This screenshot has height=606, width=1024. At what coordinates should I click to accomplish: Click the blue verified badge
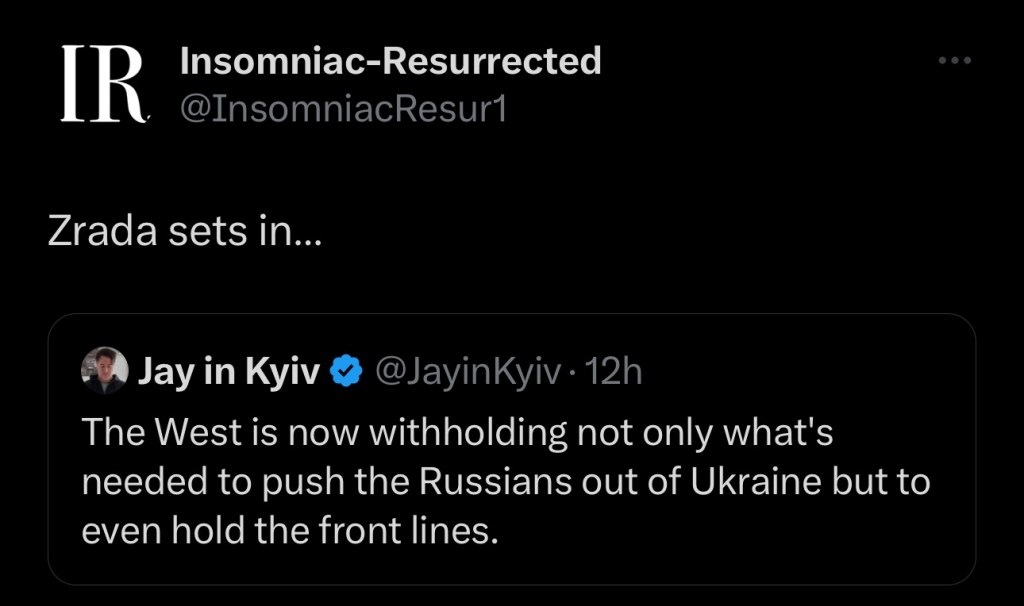(x=347, y=372)
